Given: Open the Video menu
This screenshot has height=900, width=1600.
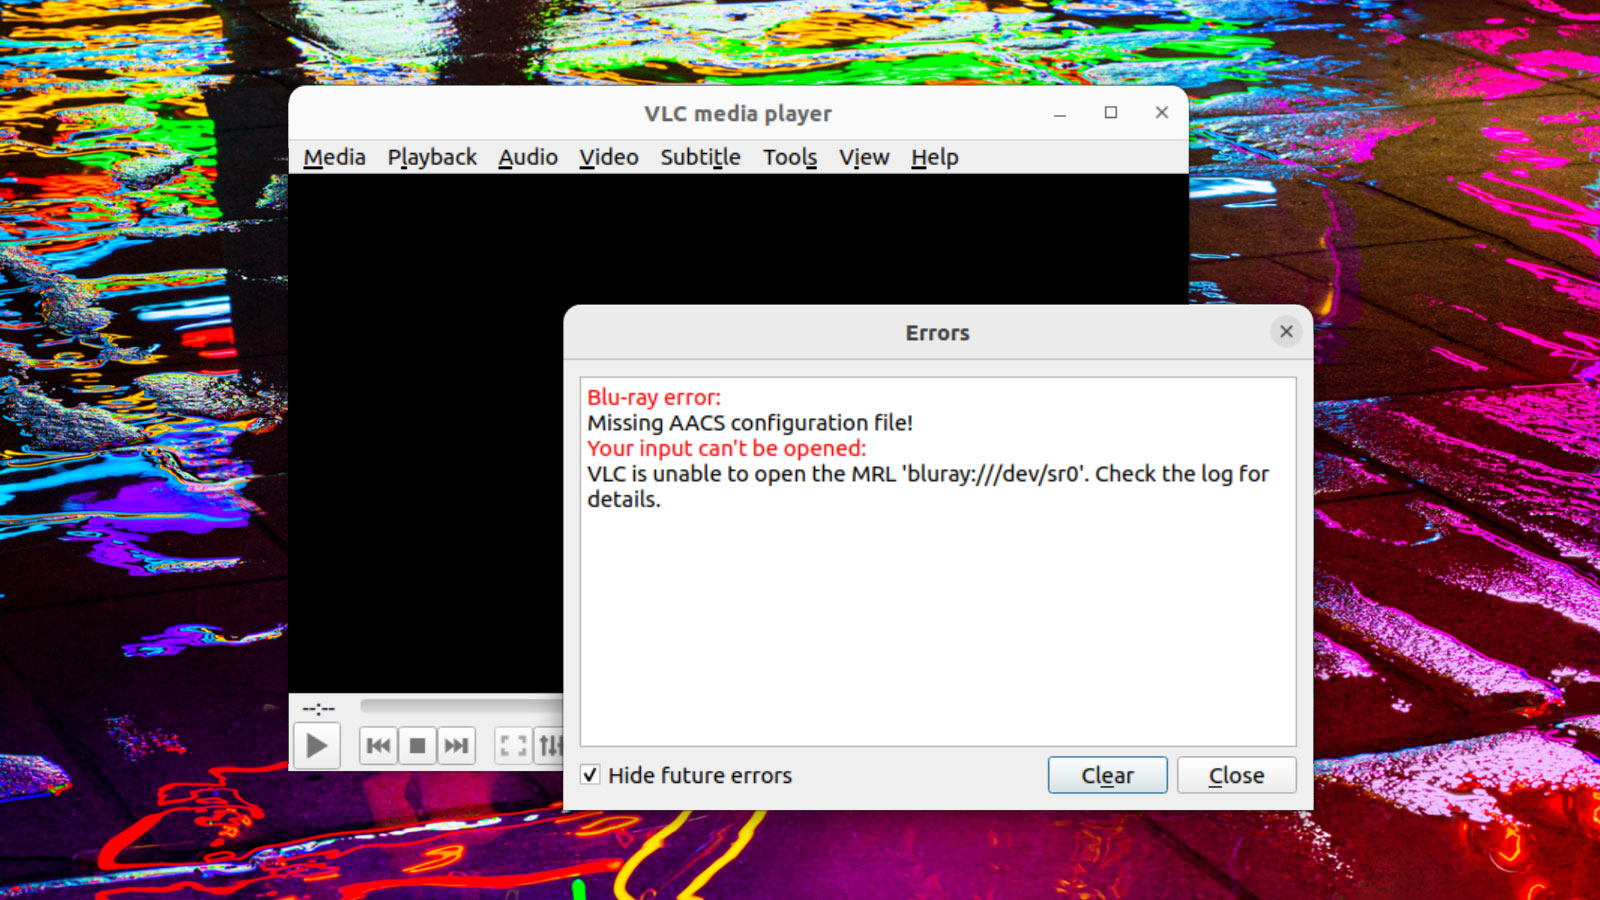Looking at the screenshot, I should pyautogui.click(x=608, y=157).
